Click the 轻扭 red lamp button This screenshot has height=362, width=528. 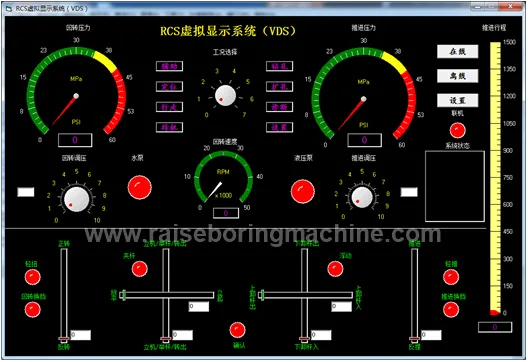pos(33,277)
